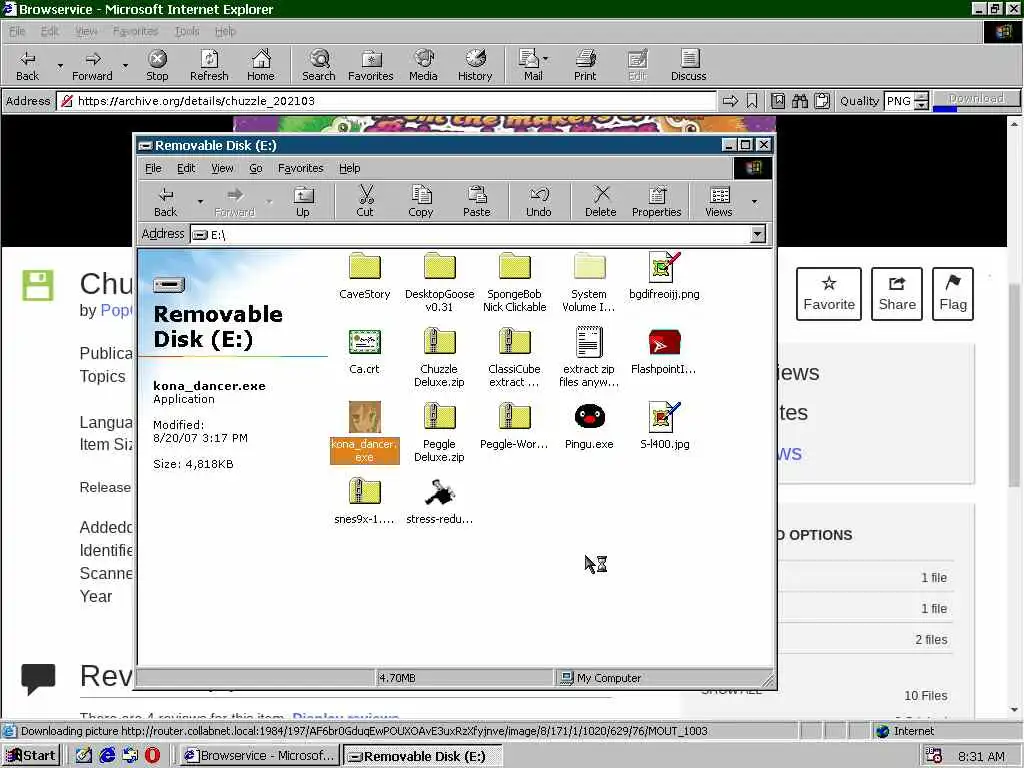Select the FlashpointI... file

point(664,351)
